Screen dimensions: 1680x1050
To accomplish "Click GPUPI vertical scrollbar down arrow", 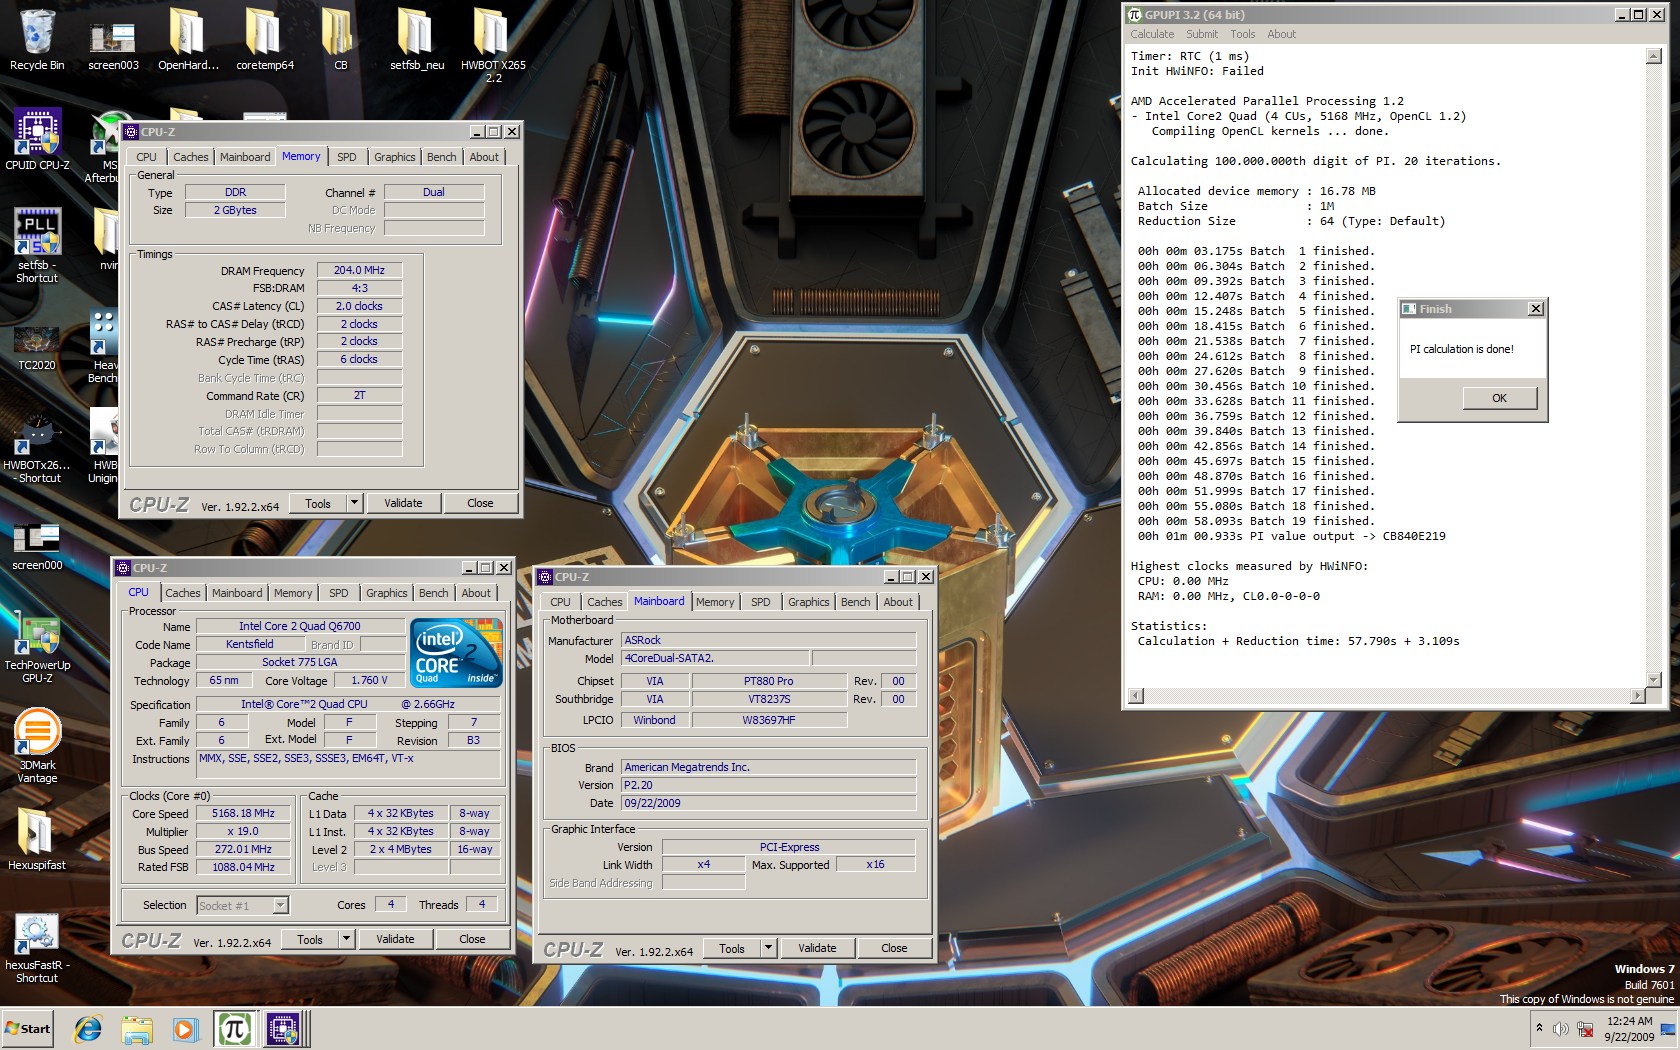I will point(1653,679).
